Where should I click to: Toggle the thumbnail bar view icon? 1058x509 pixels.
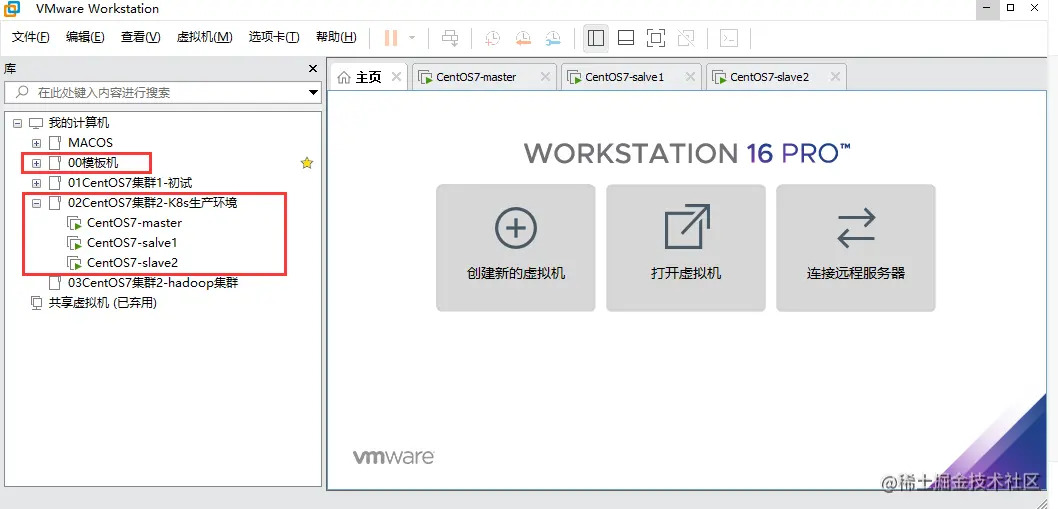click(625, 38)
